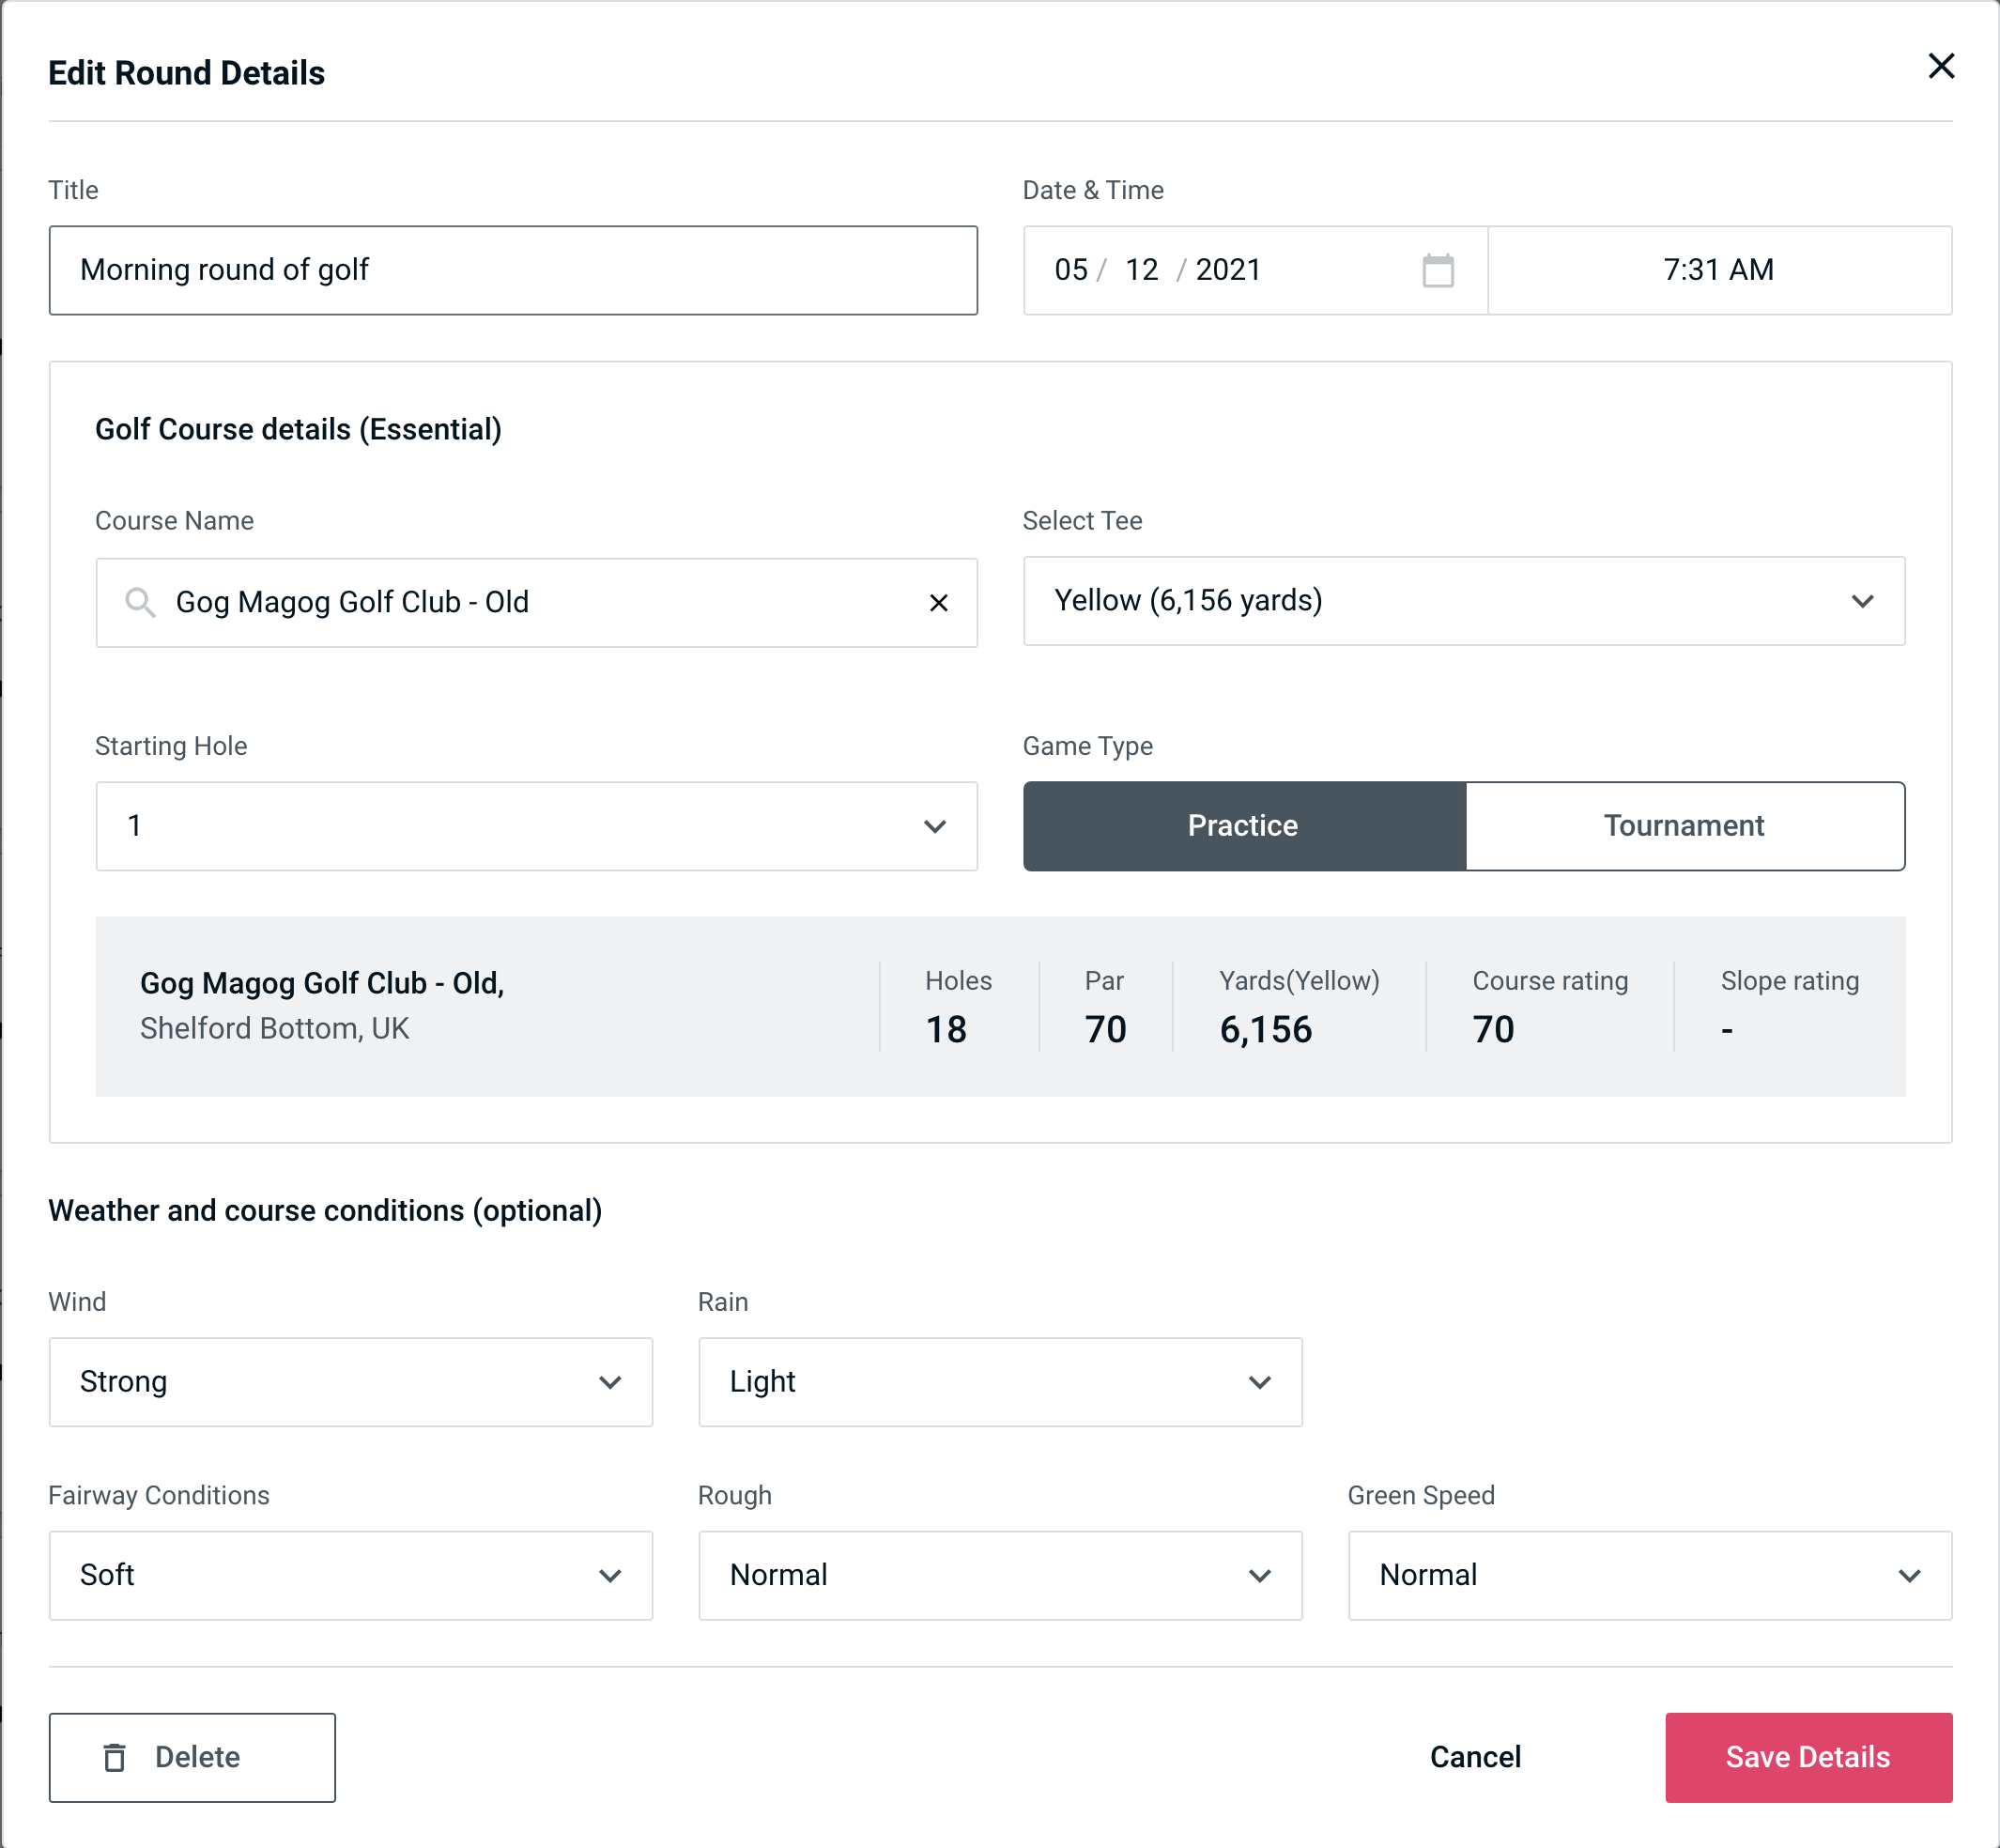The height and width of the screenshot is (1848, 2000).
Task: Expand the Fairway Conditions dropdown
Action: [348, 1575]
